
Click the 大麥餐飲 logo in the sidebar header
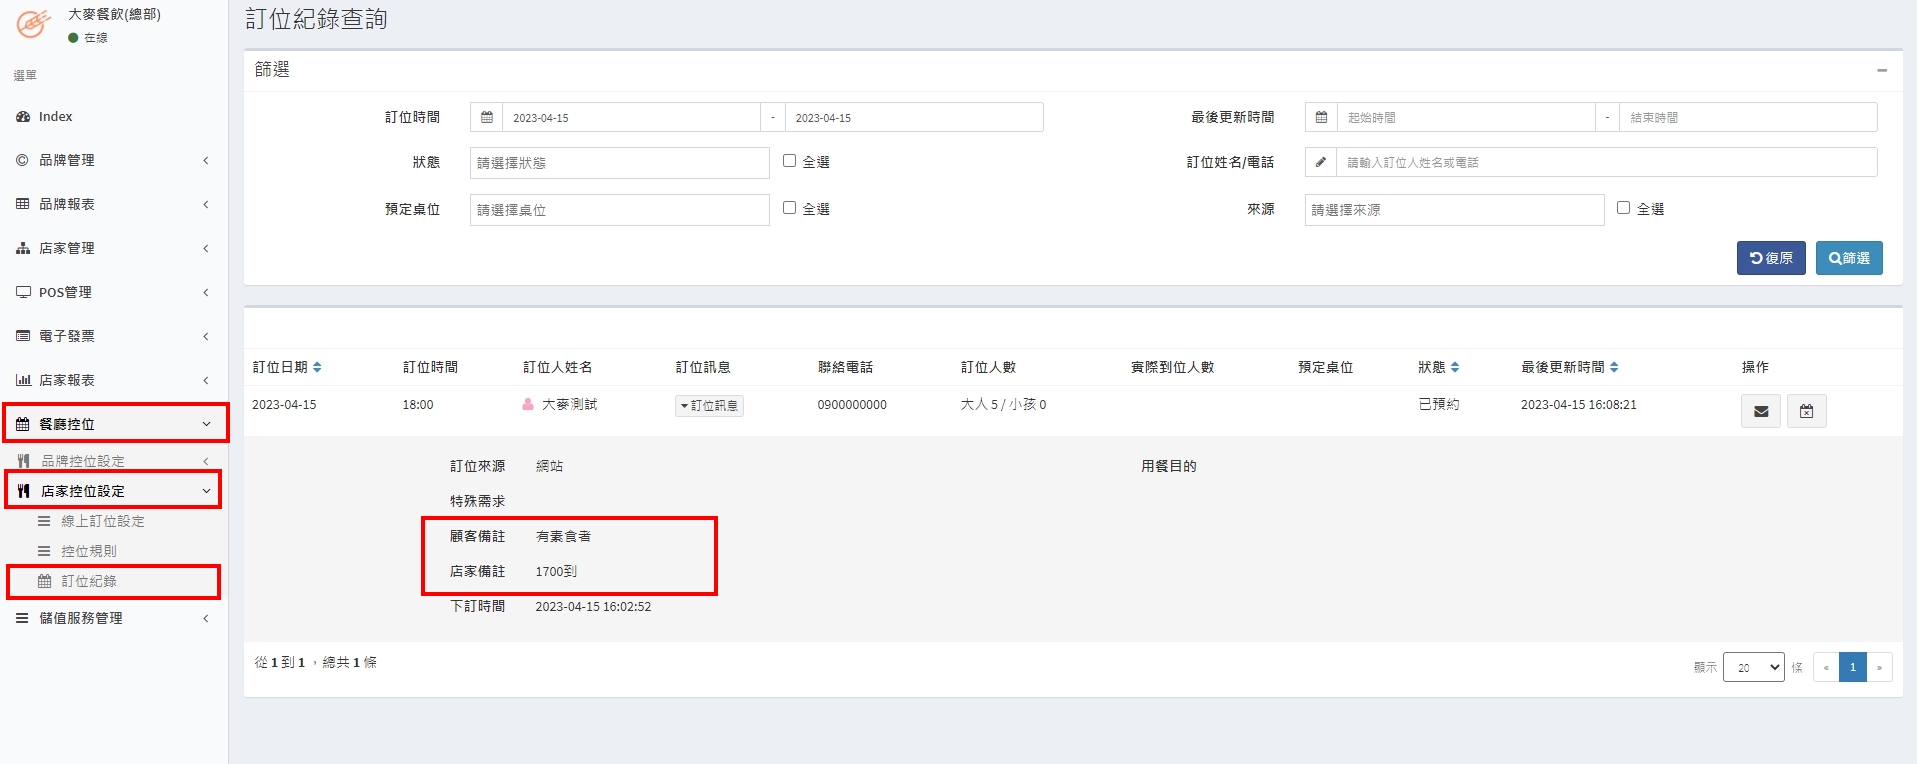coord(33,24)
